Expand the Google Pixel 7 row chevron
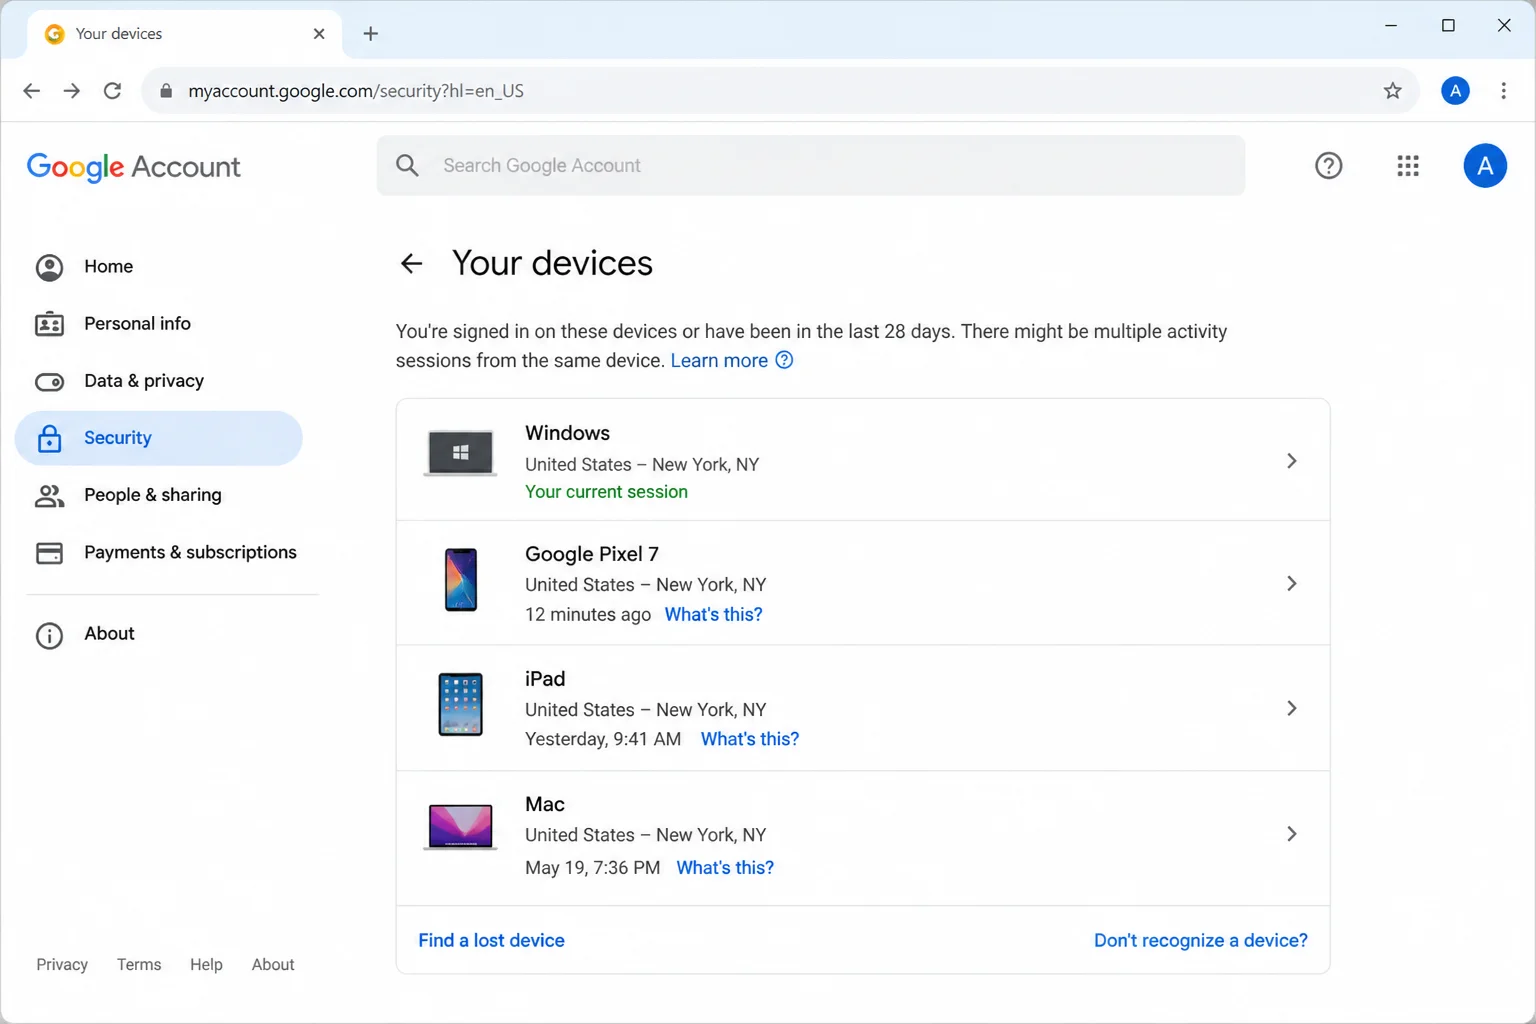 [x=1291, y=584]
